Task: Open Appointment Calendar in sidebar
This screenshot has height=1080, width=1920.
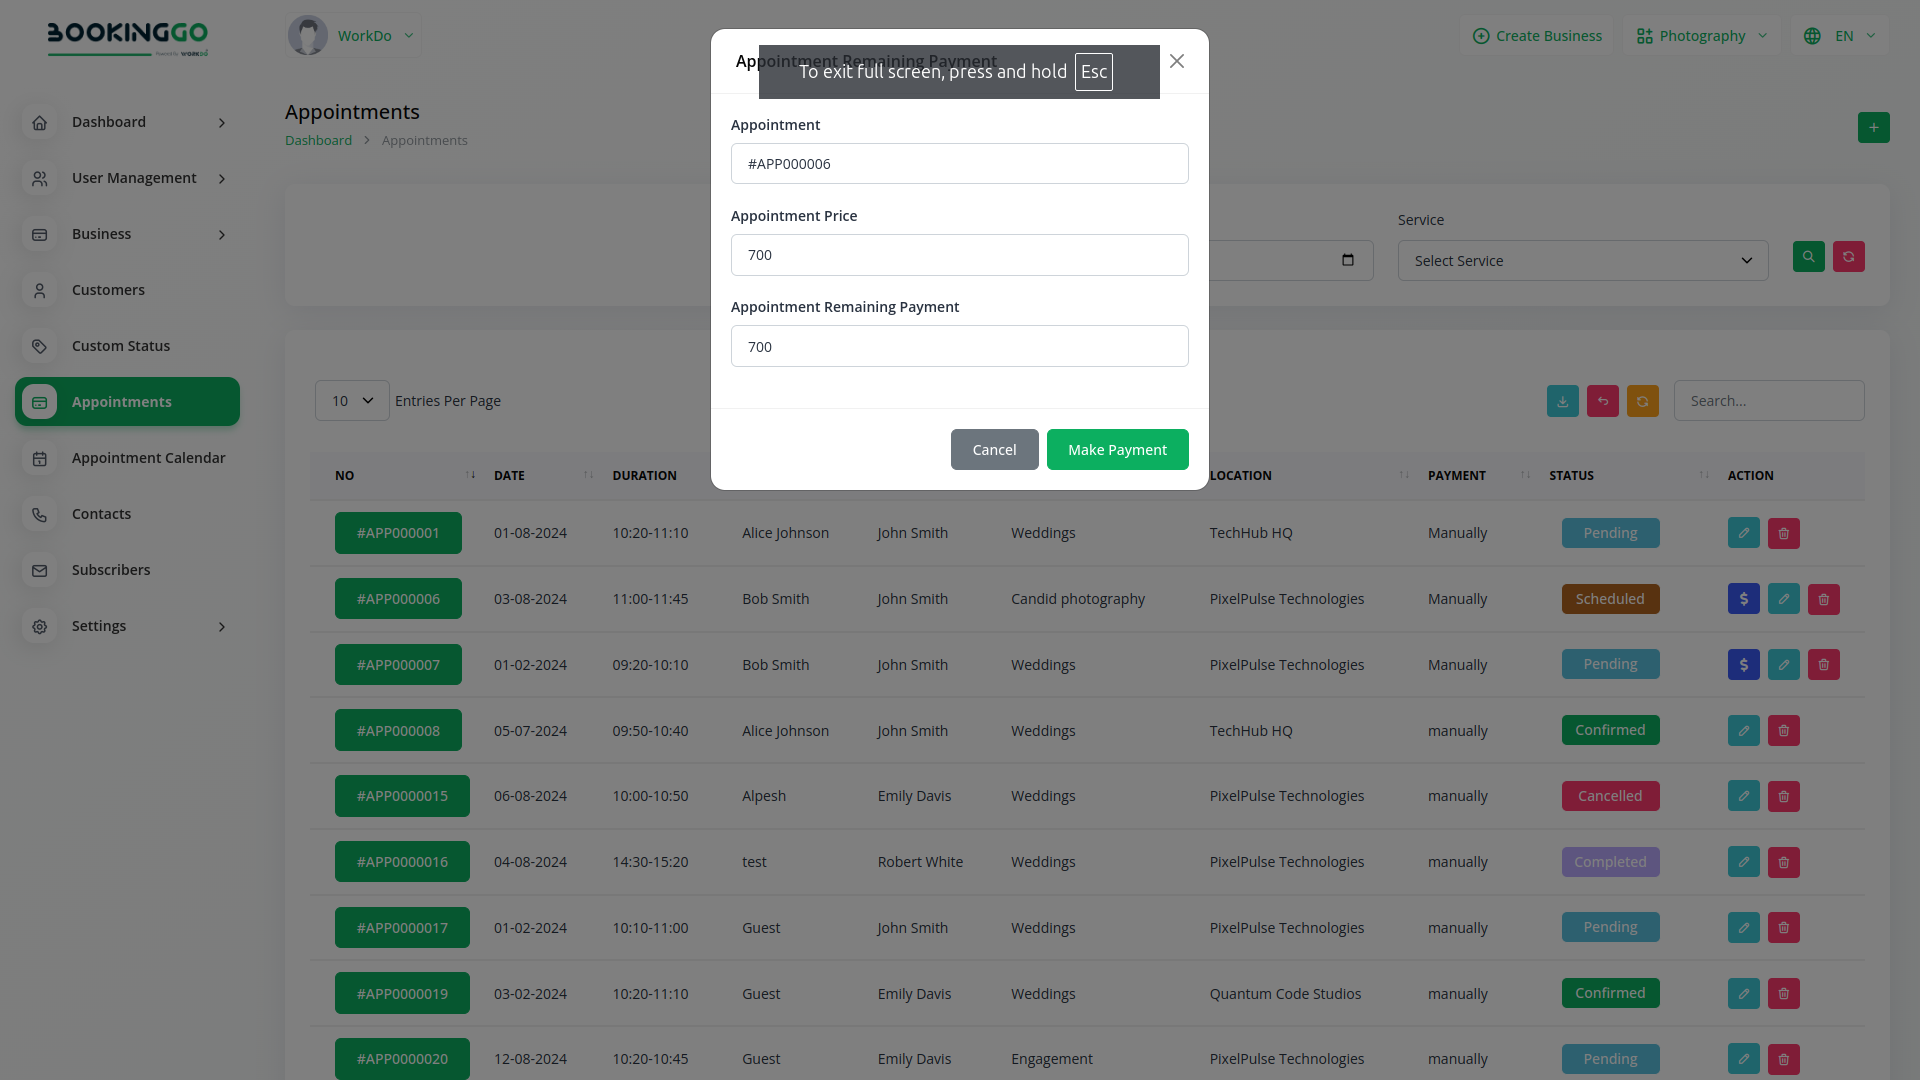Action: tap(148, 458)
